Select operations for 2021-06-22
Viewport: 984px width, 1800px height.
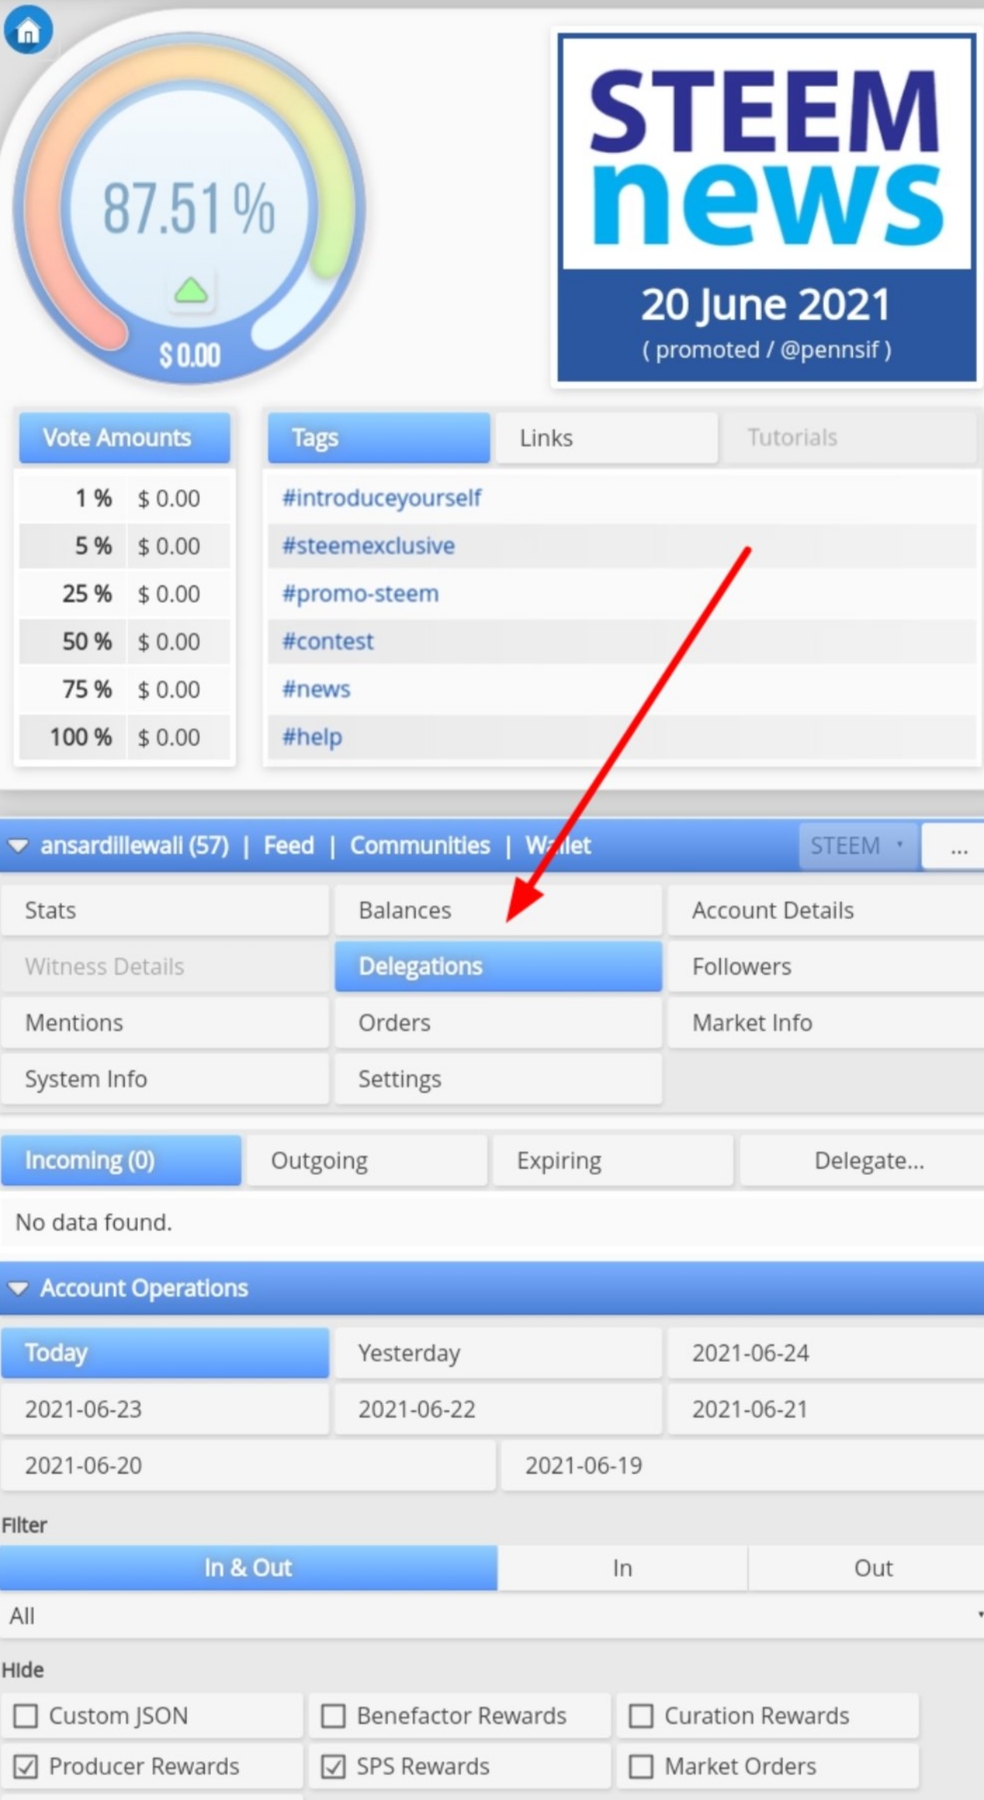click(x=498, y=1409)
